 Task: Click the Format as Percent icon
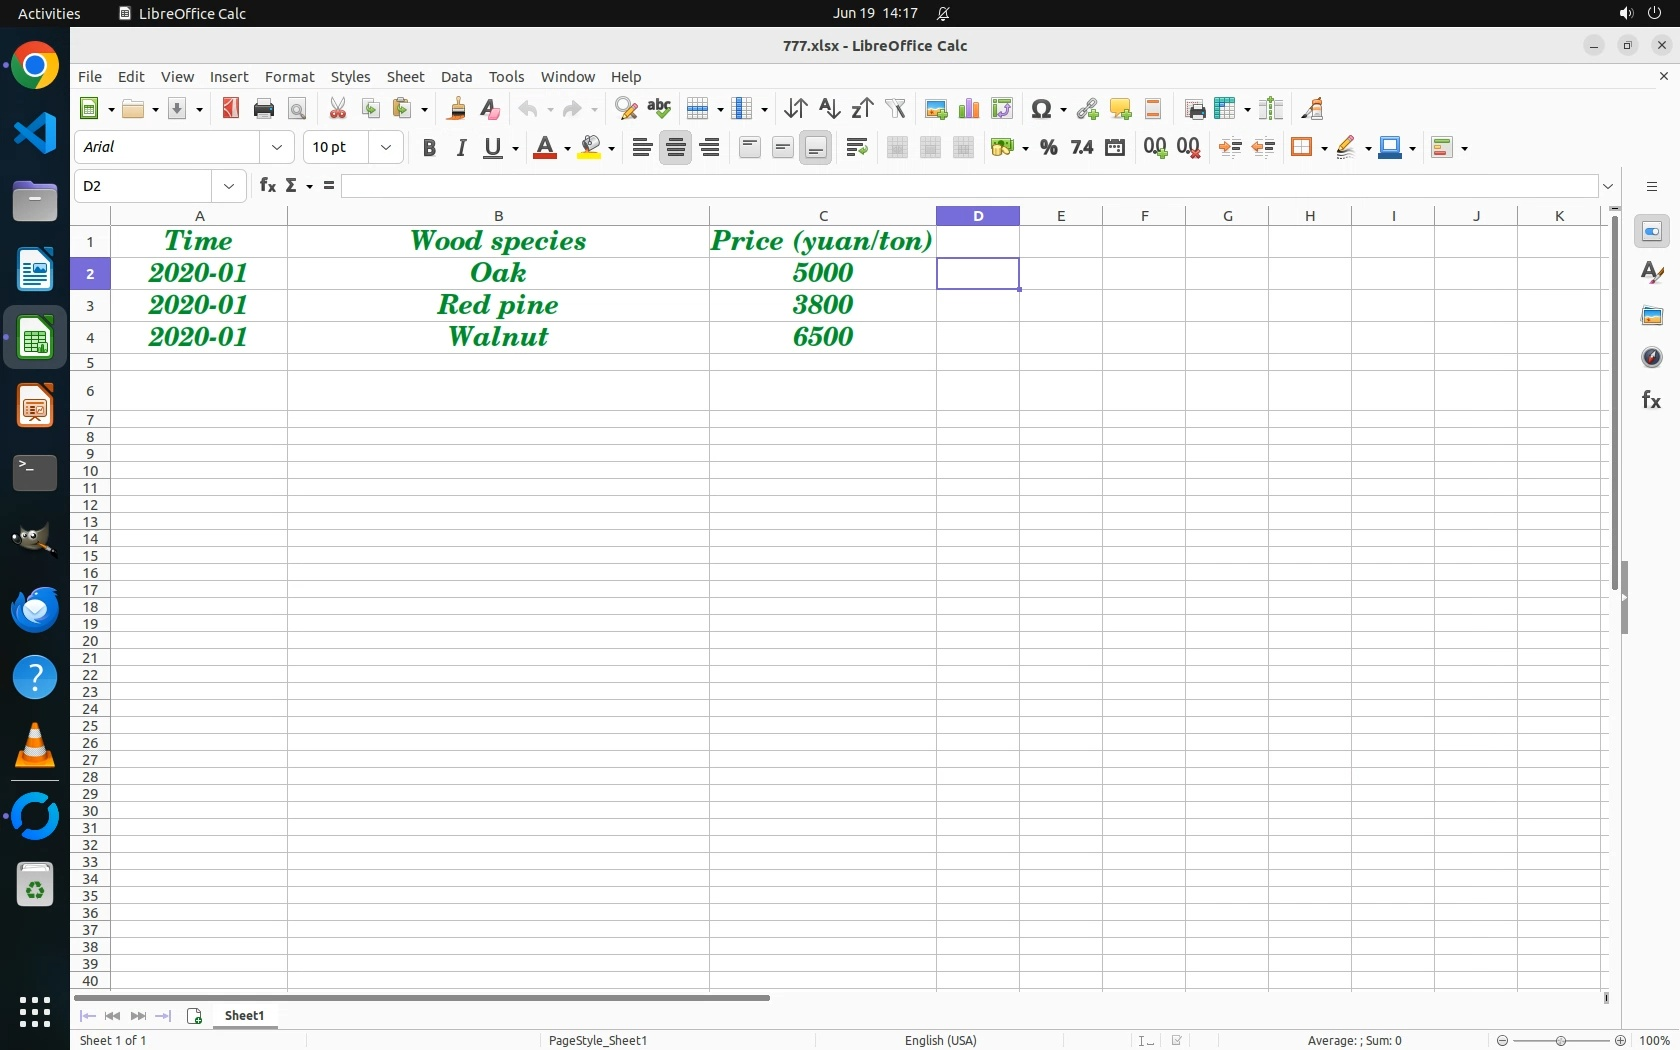pos(1048,148)
